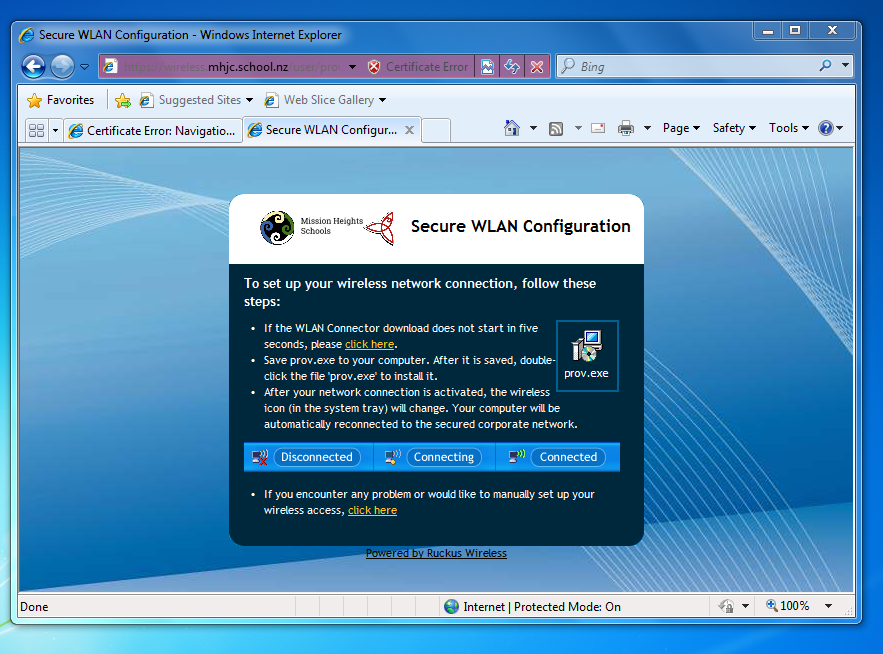Screen dimensions: 883x654
Task: Open the Safety menu
Action: point(733,128)
